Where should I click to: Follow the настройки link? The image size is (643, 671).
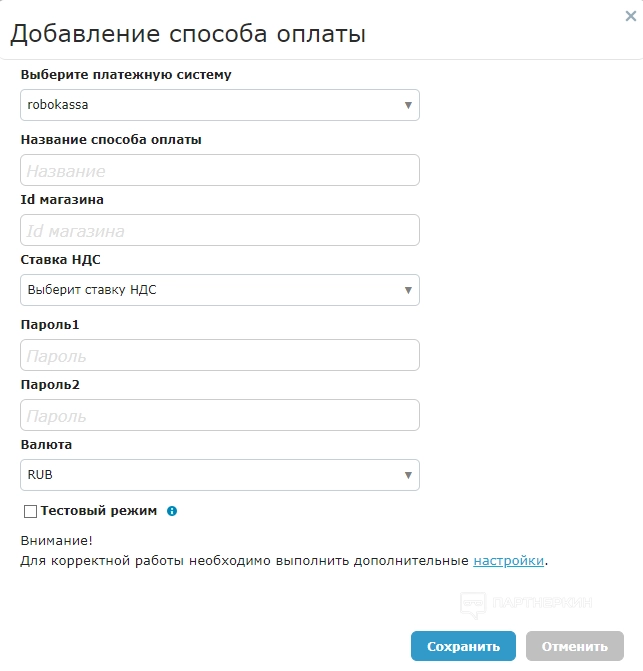[x=508, y=561]
